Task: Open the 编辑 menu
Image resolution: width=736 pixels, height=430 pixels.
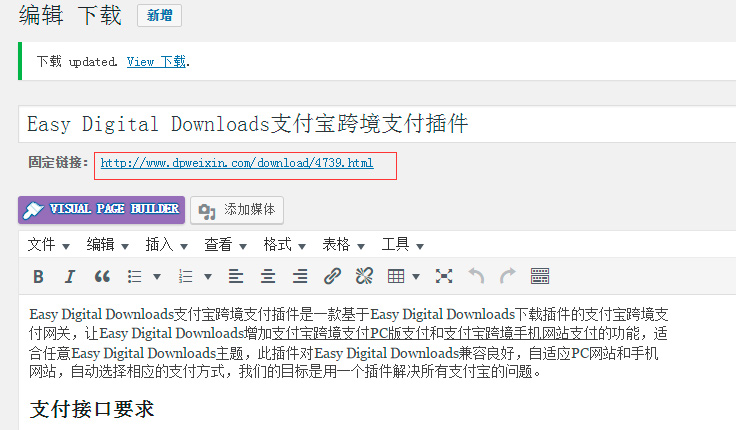Action: tap(107, 245)
